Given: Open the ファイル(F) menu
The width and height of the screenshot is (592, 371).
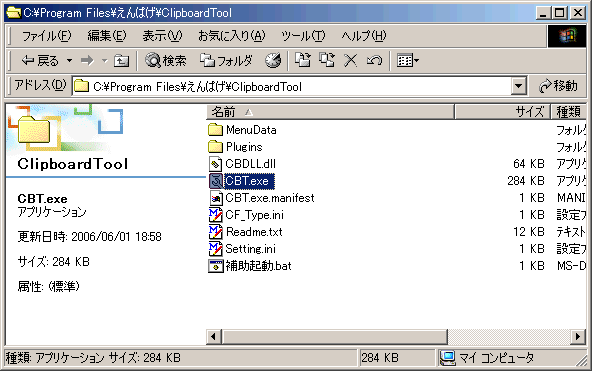Looking at the screenshot, I should click(x=46, y=36).
